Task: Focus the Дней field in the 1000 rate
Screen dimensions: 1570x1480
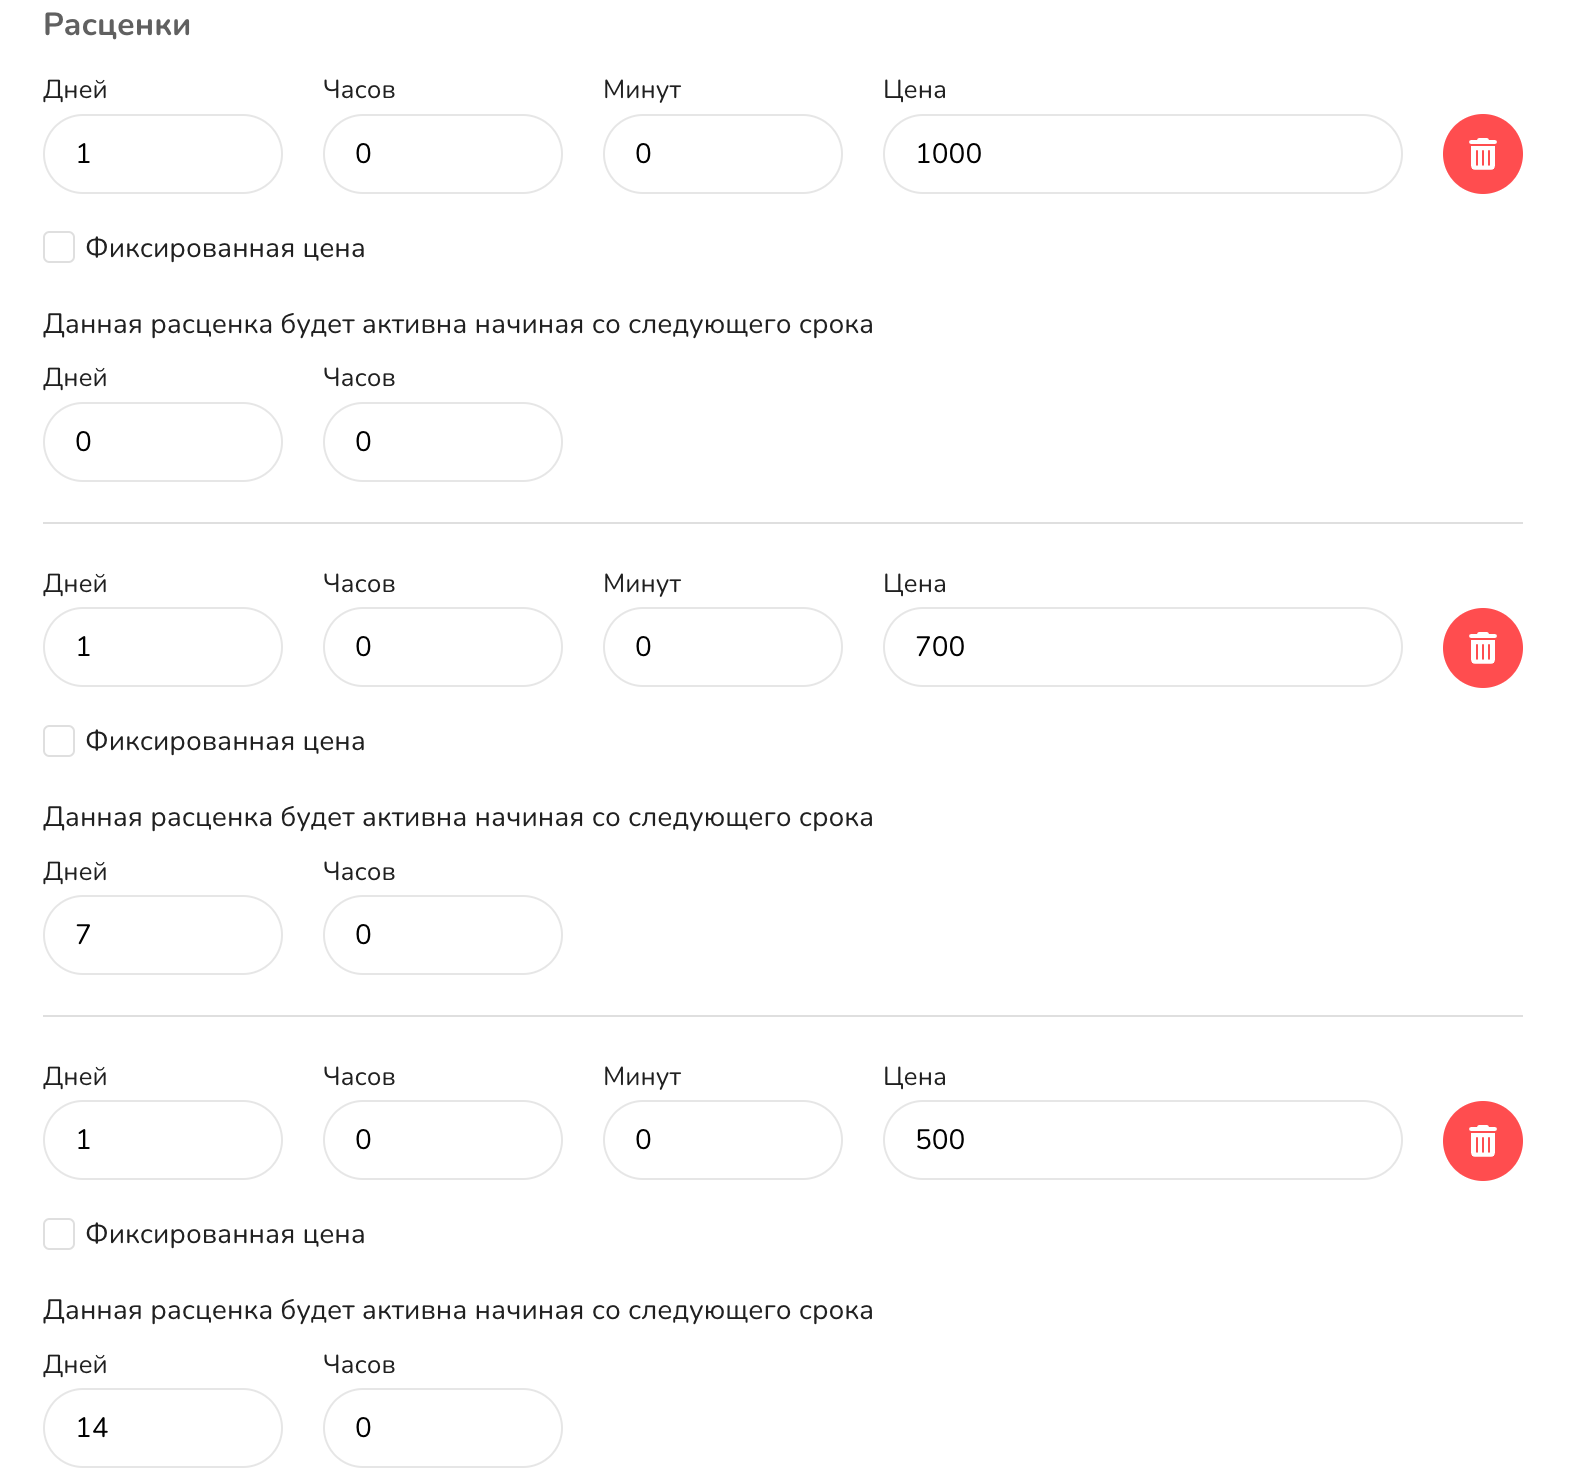Action: pyautogui.click(x=163, y=154)
